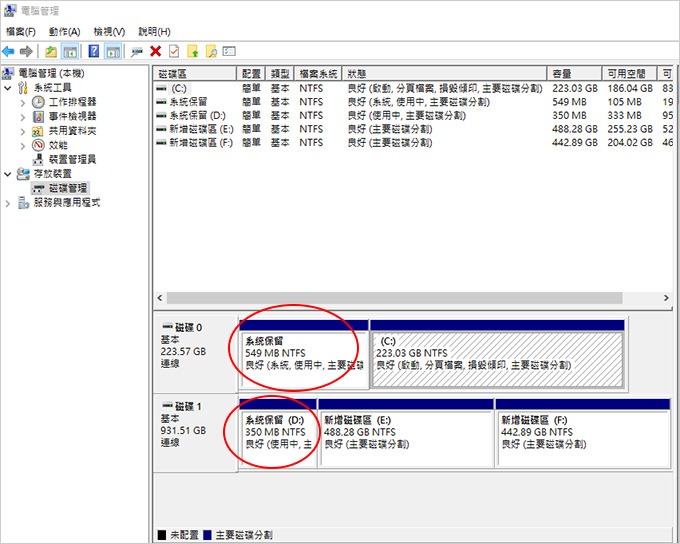Screen dimensions: 680x544
Task: Click the red X delete toolbar icon
Action: click(155, 52)
